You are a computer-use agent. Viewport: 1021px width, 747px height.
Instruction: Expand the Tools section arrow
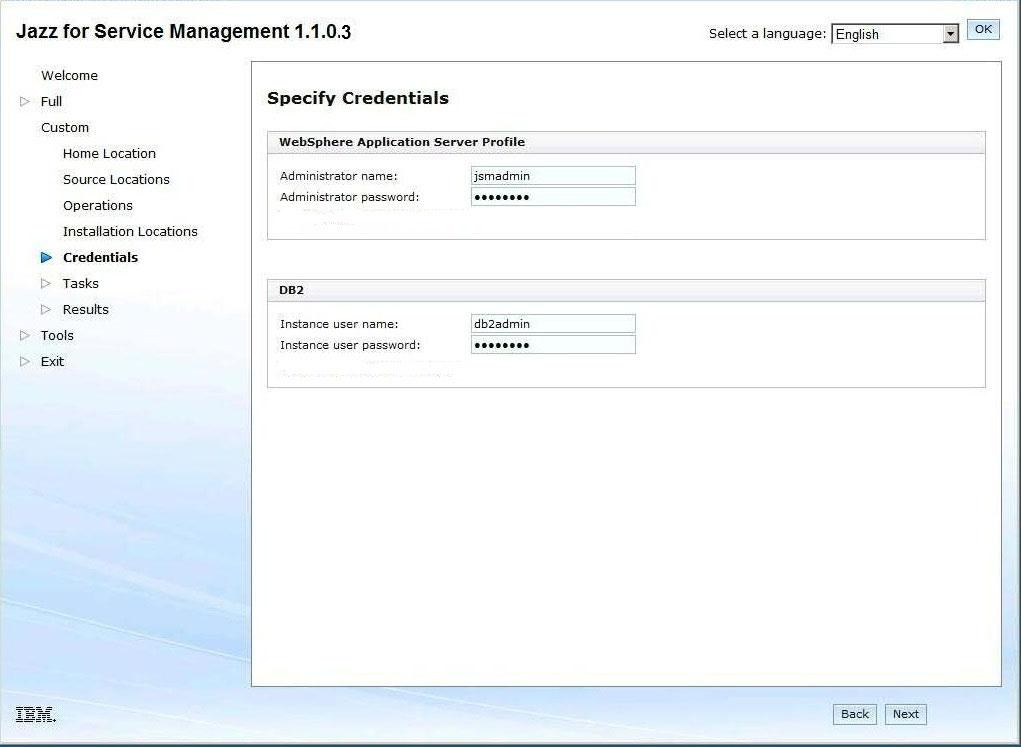click(x=25, y=335)
